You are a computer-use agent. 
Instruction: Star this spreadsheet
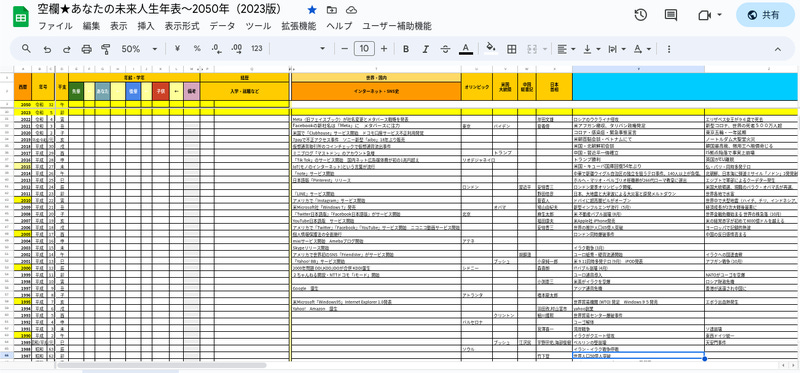(x=312, y=10)
